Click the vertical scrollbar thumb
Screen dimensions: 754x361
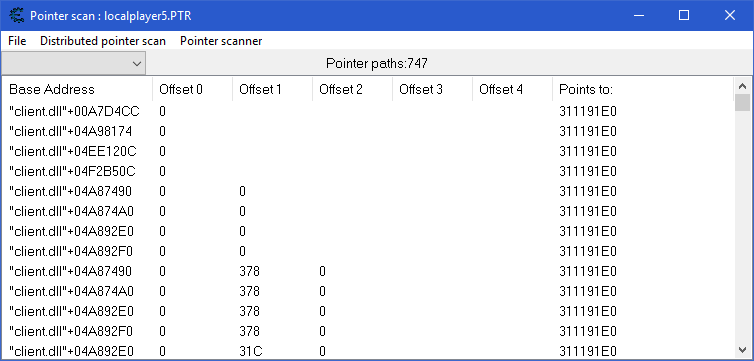(742, 103)
